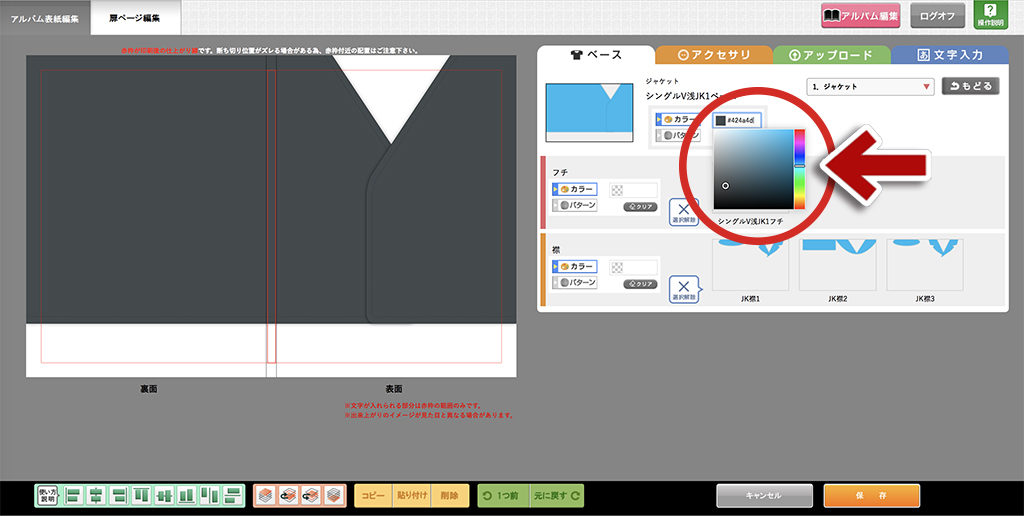Bring layer to front icon
Image resolution: width=1024 pixels, height=516 pixels.
coord(265,495)
